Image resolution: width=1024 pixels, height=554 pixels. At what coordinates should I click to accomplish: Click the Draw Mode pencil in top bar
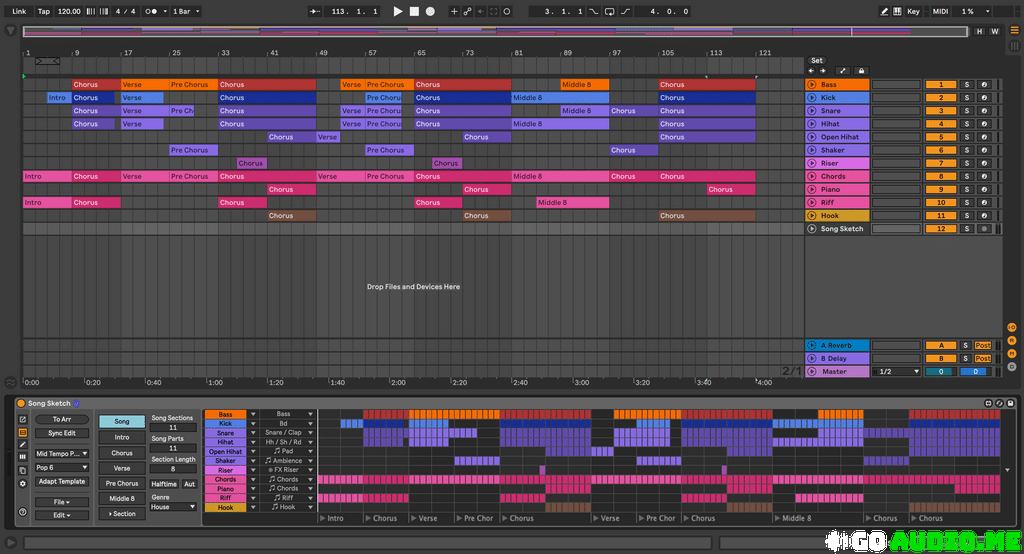pos(884,11)
